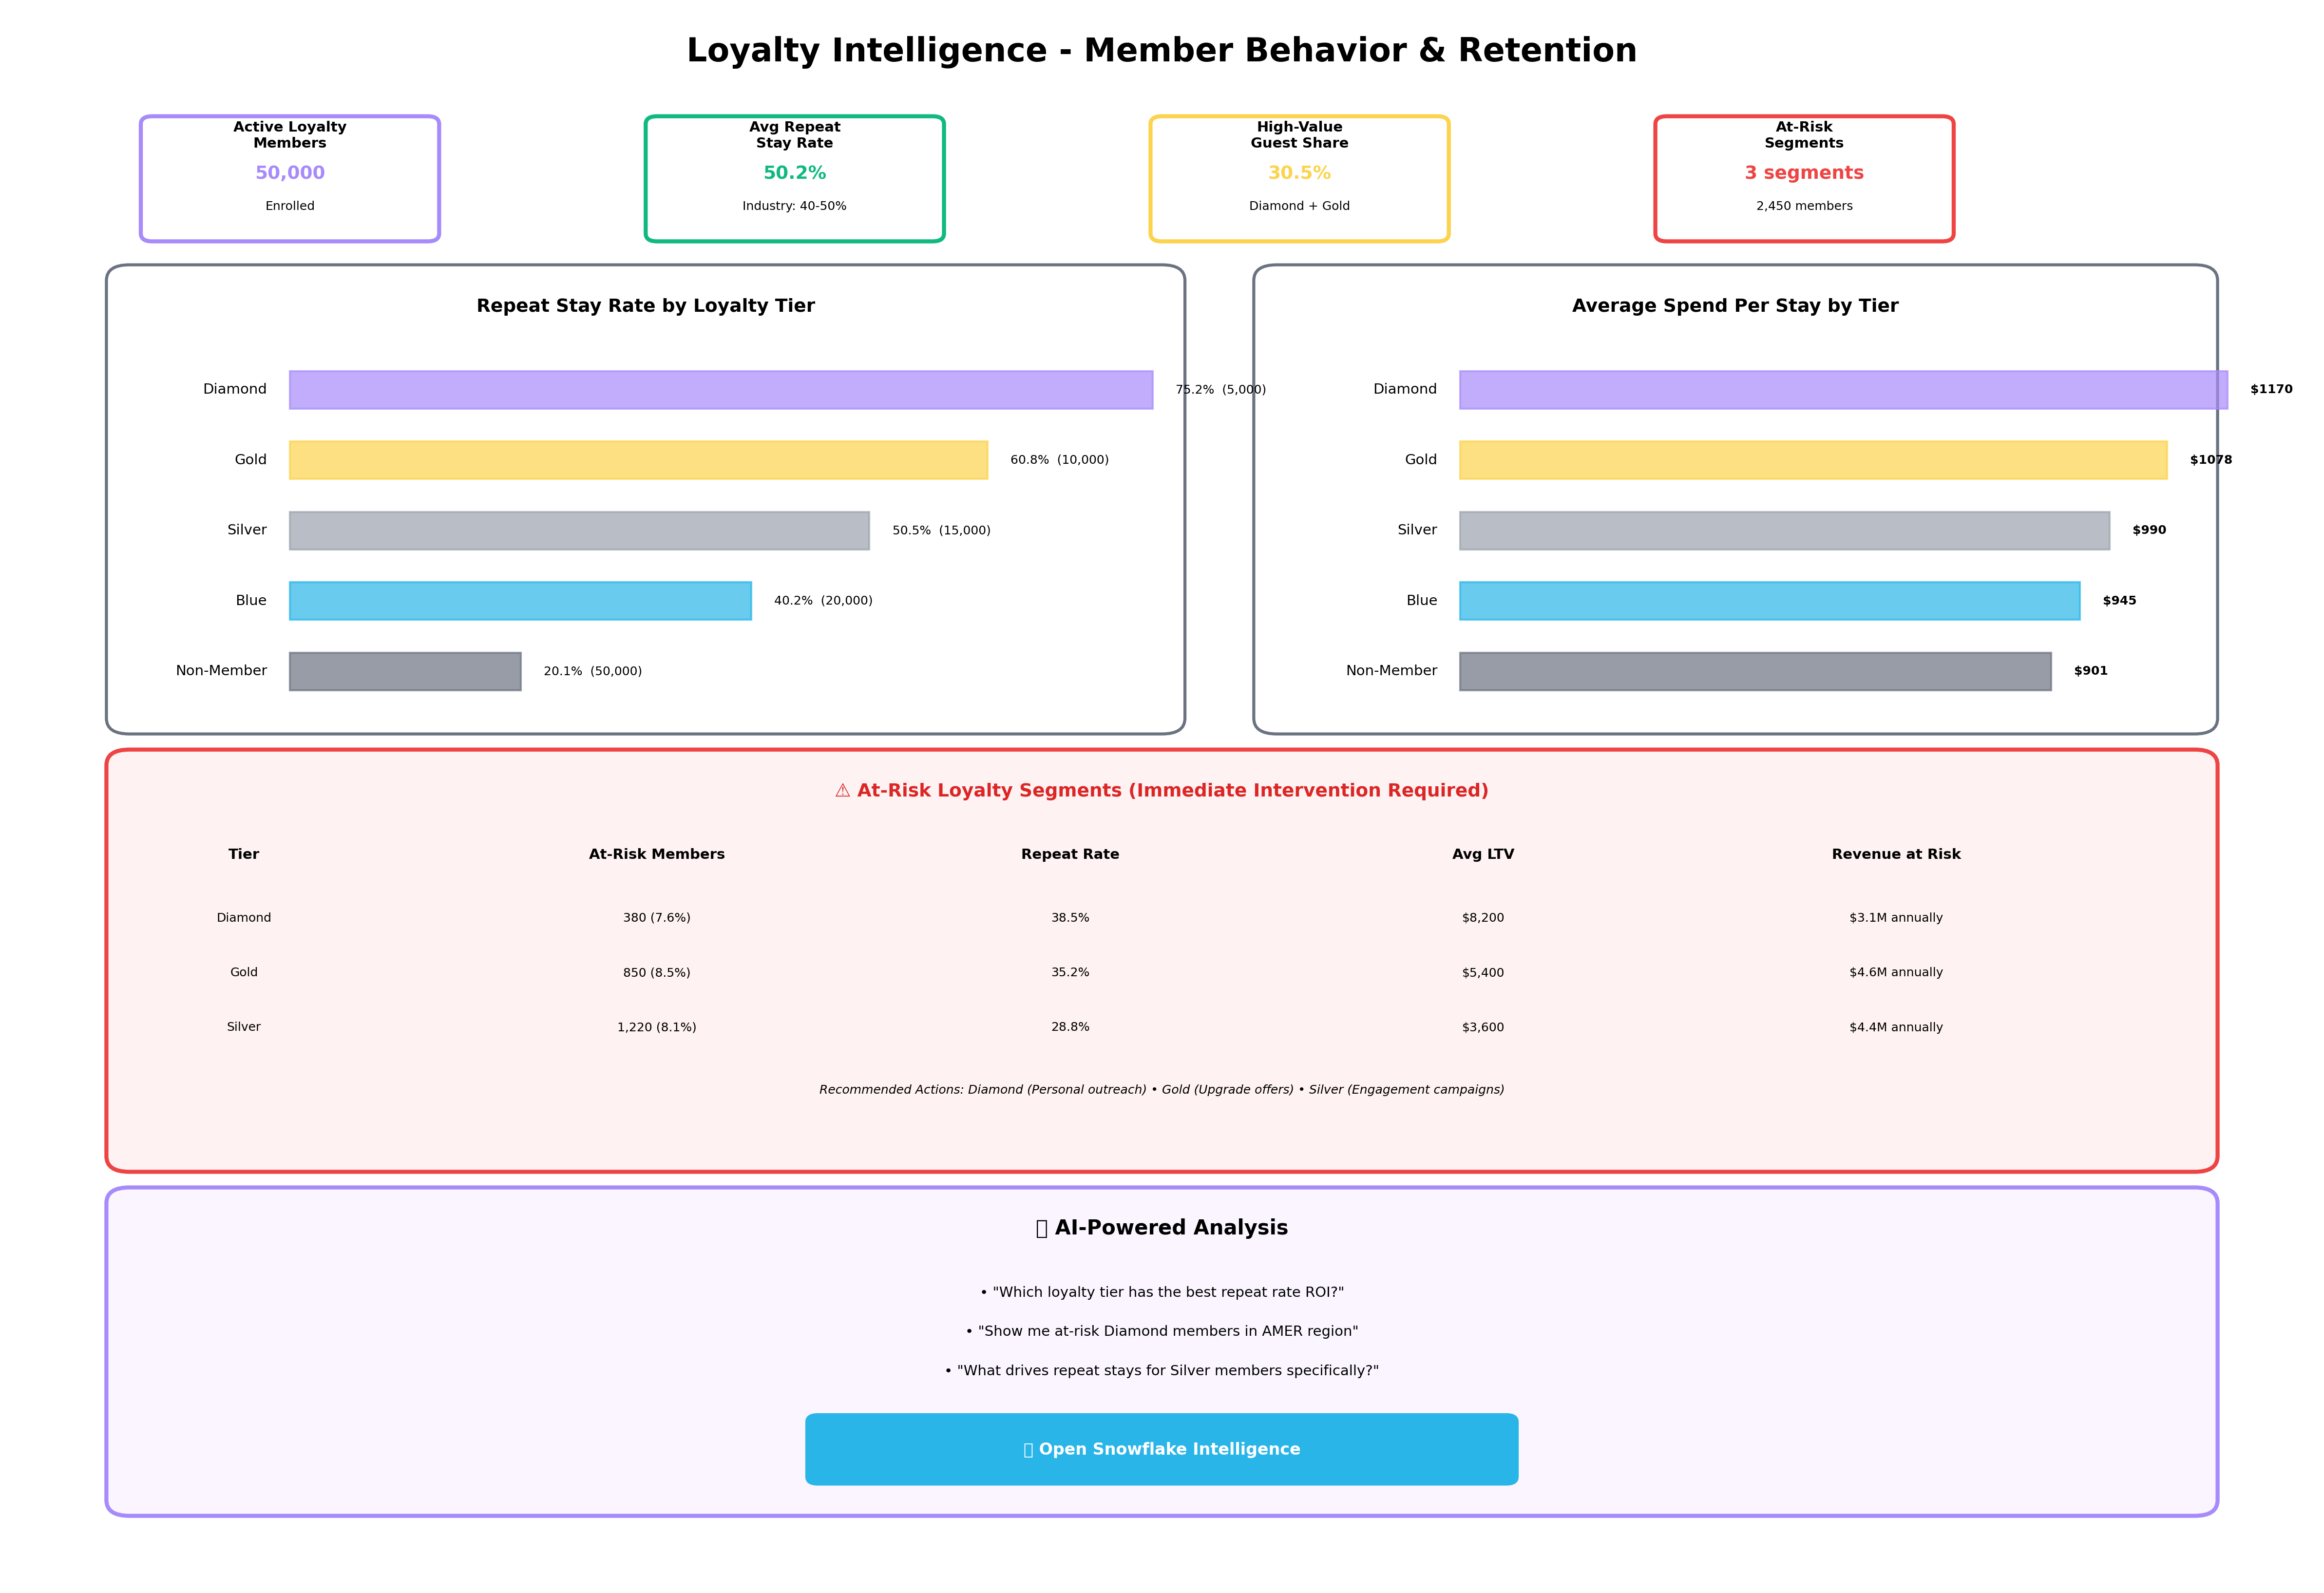Click the Non-Member repeat stay bar
2324x1593 pixels.
(405, 671)
